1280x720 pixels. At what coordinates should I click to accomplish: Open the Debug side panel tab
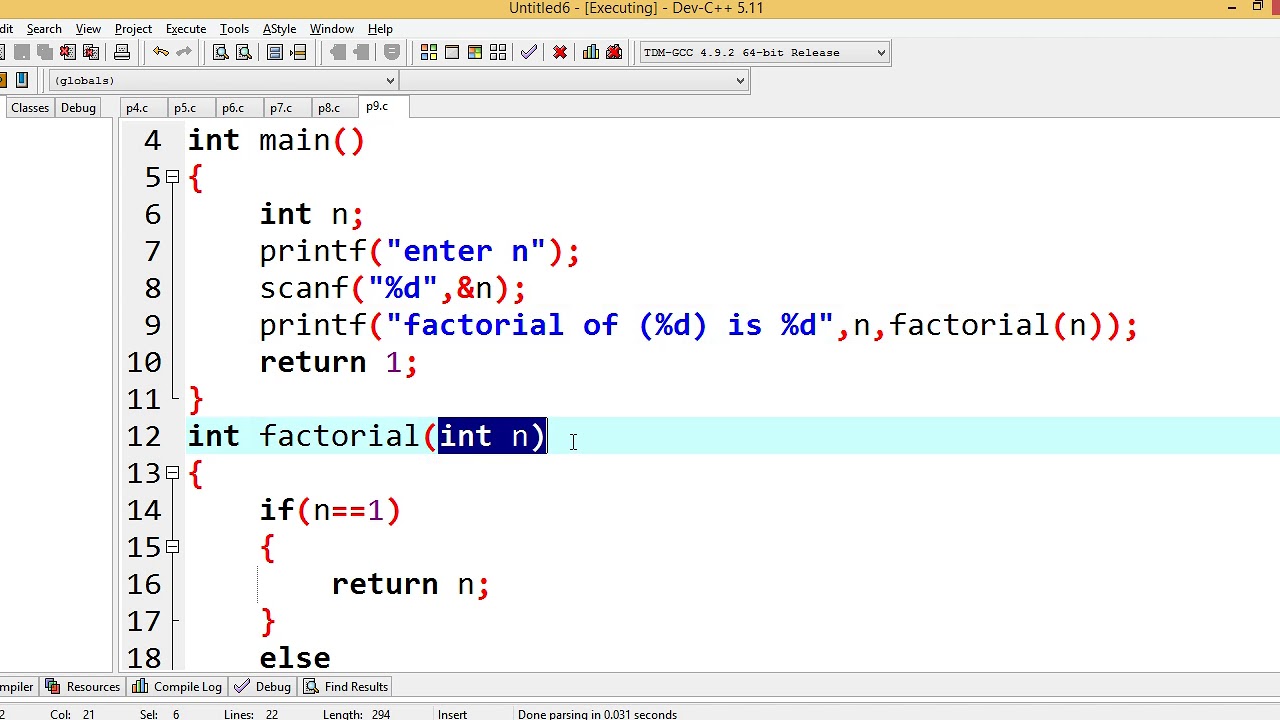point(78,108)
